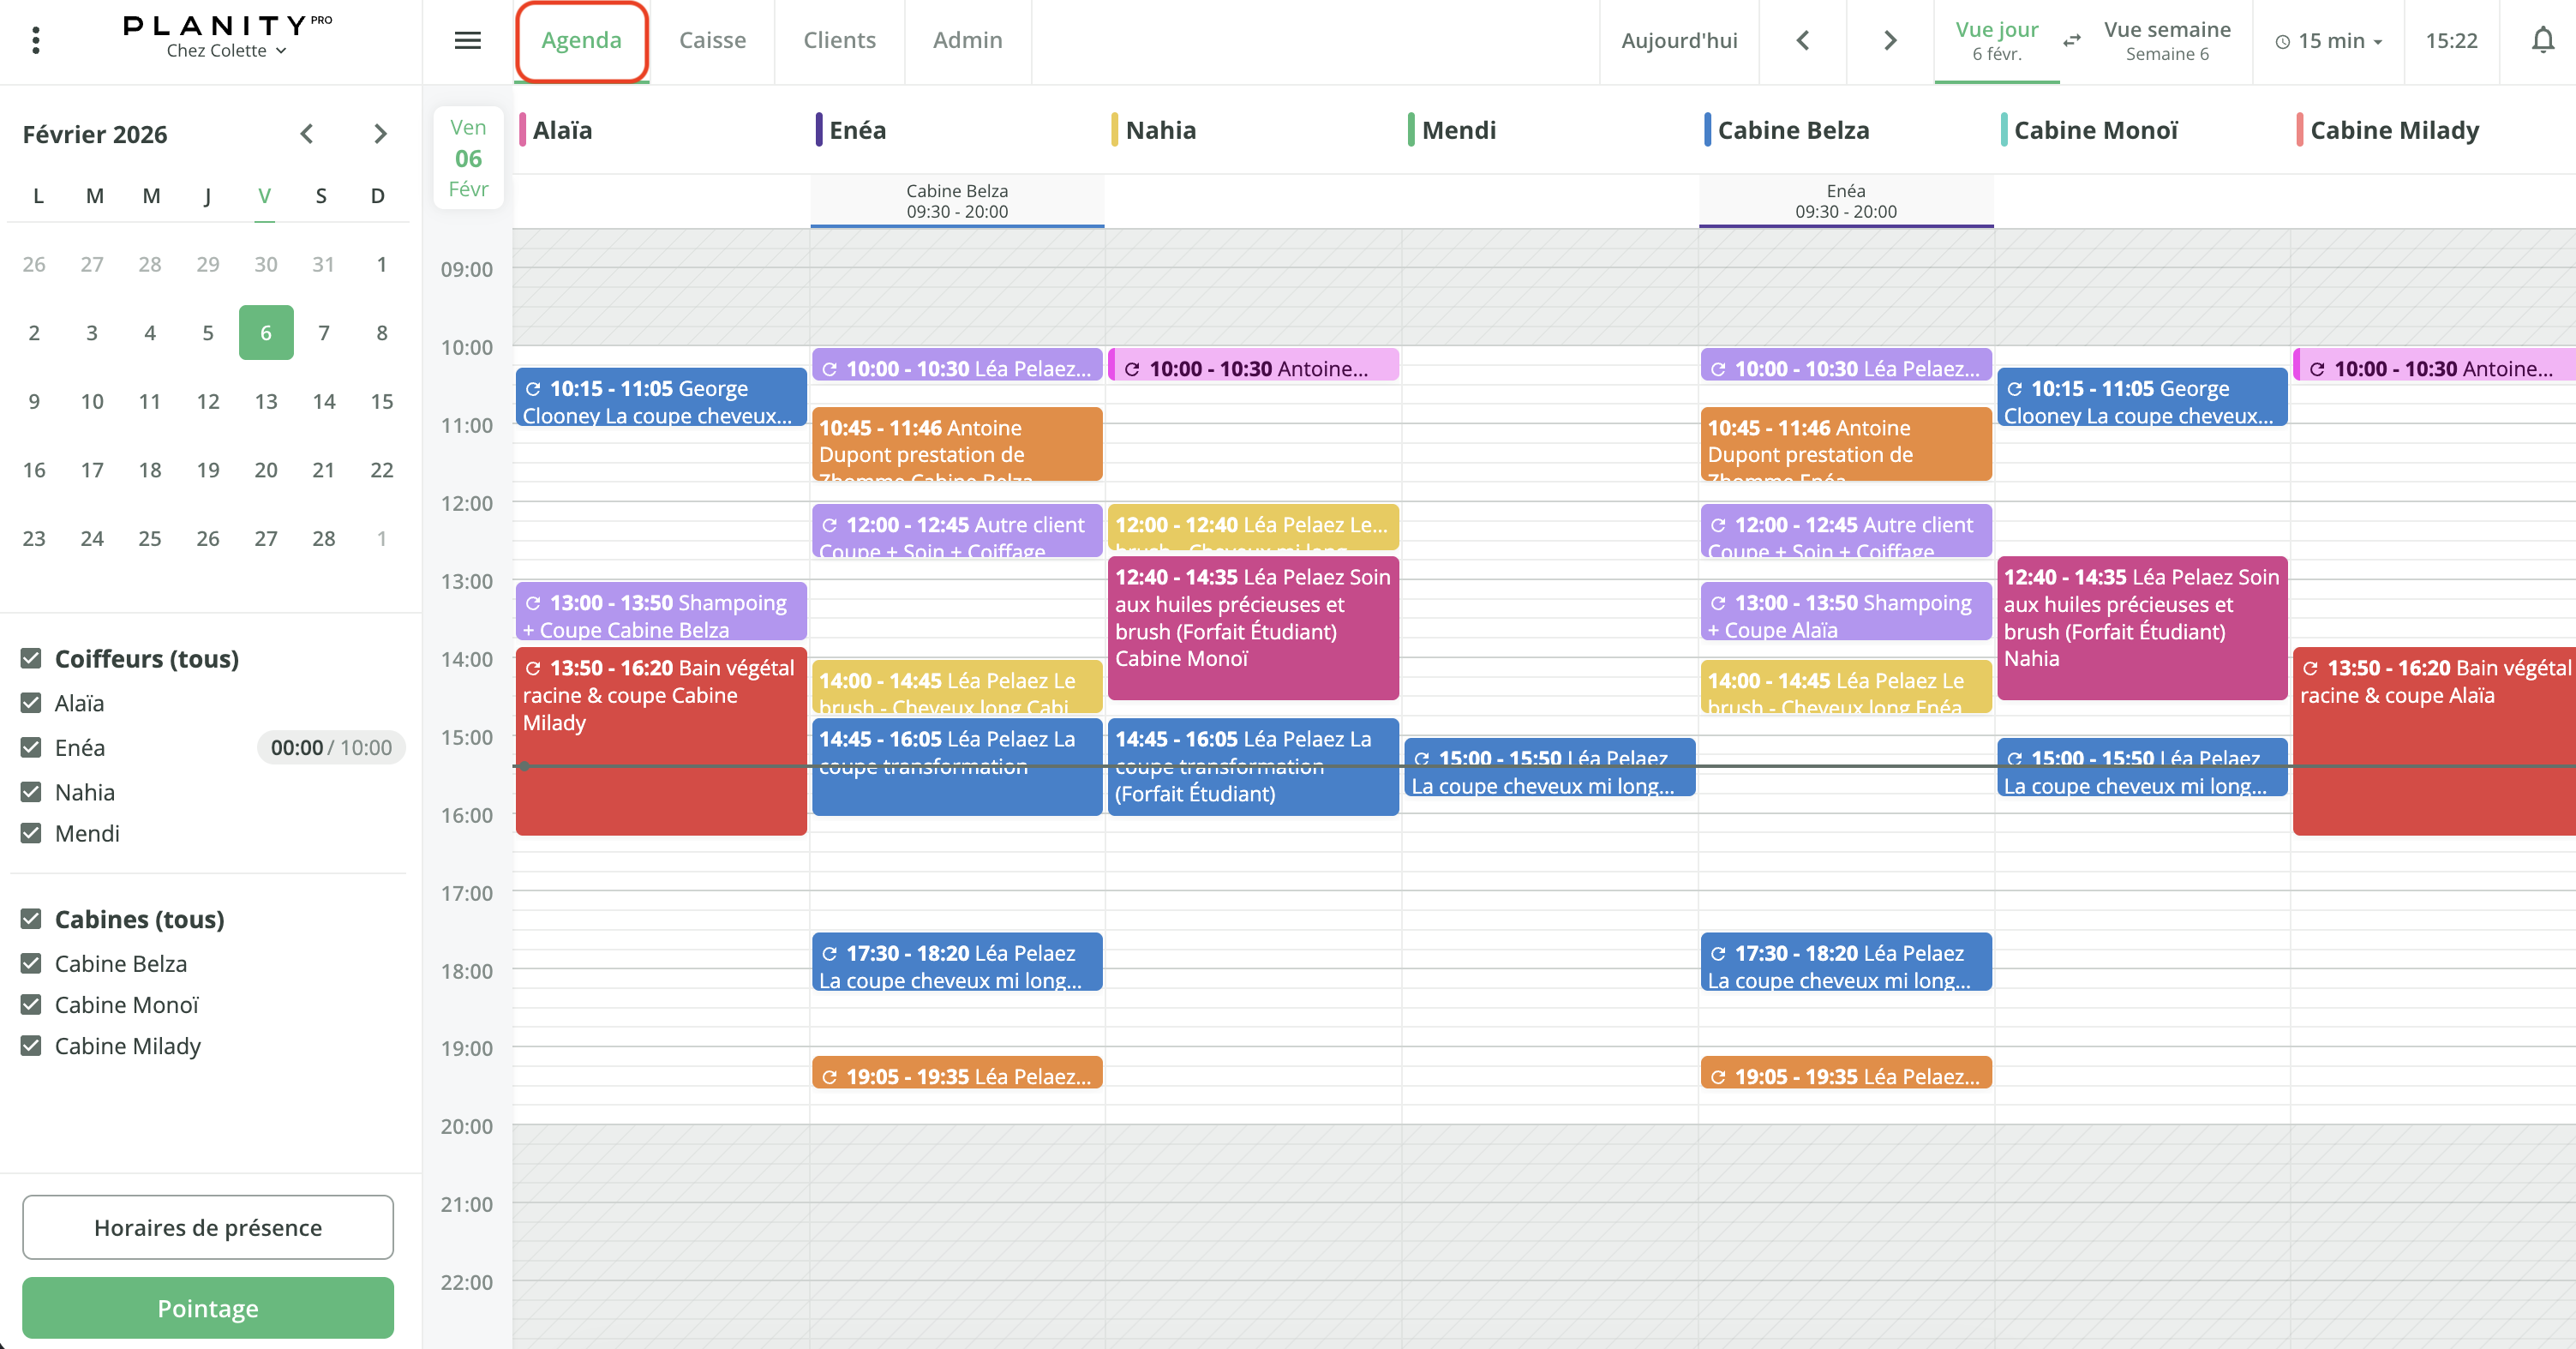This screenshot has height=1349, width=2576.
Task: Switch to Vue semaine view
Action: point(2166,40)
